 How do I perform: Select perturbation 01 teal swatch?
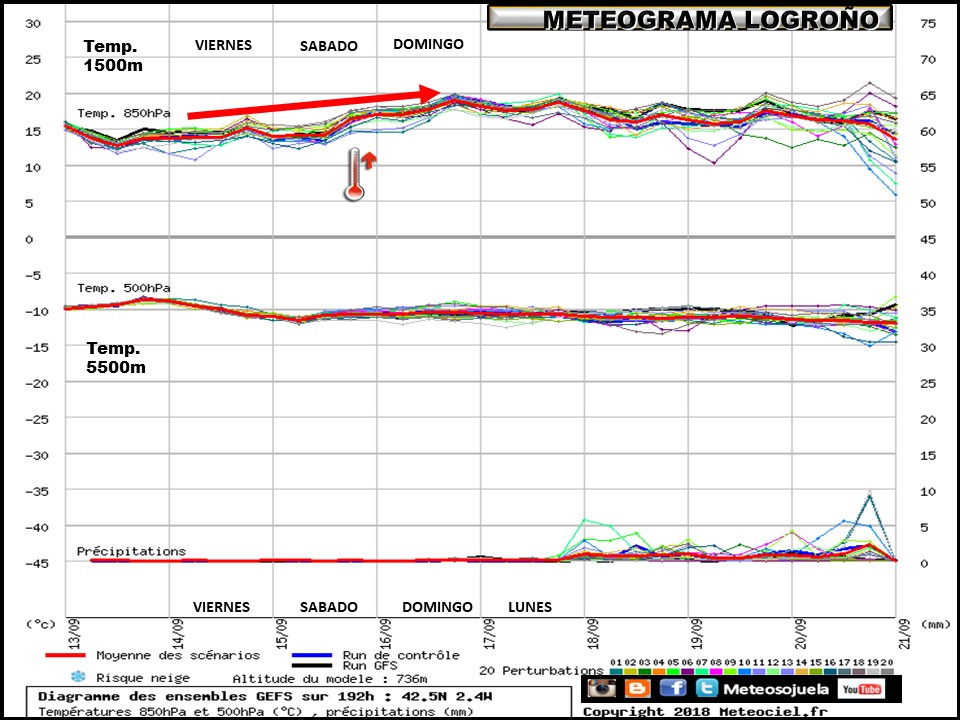point(617,672)
